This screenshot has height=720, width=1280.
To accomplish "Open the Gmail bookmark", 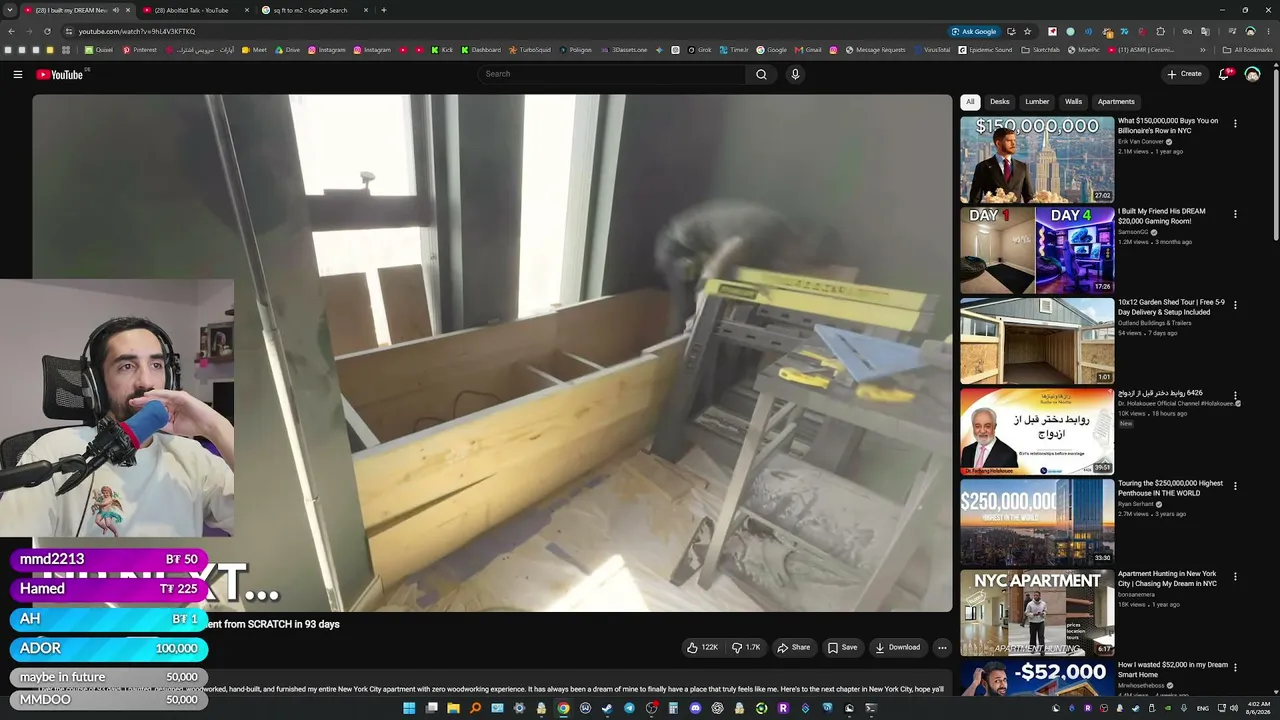I will (808, 50).
